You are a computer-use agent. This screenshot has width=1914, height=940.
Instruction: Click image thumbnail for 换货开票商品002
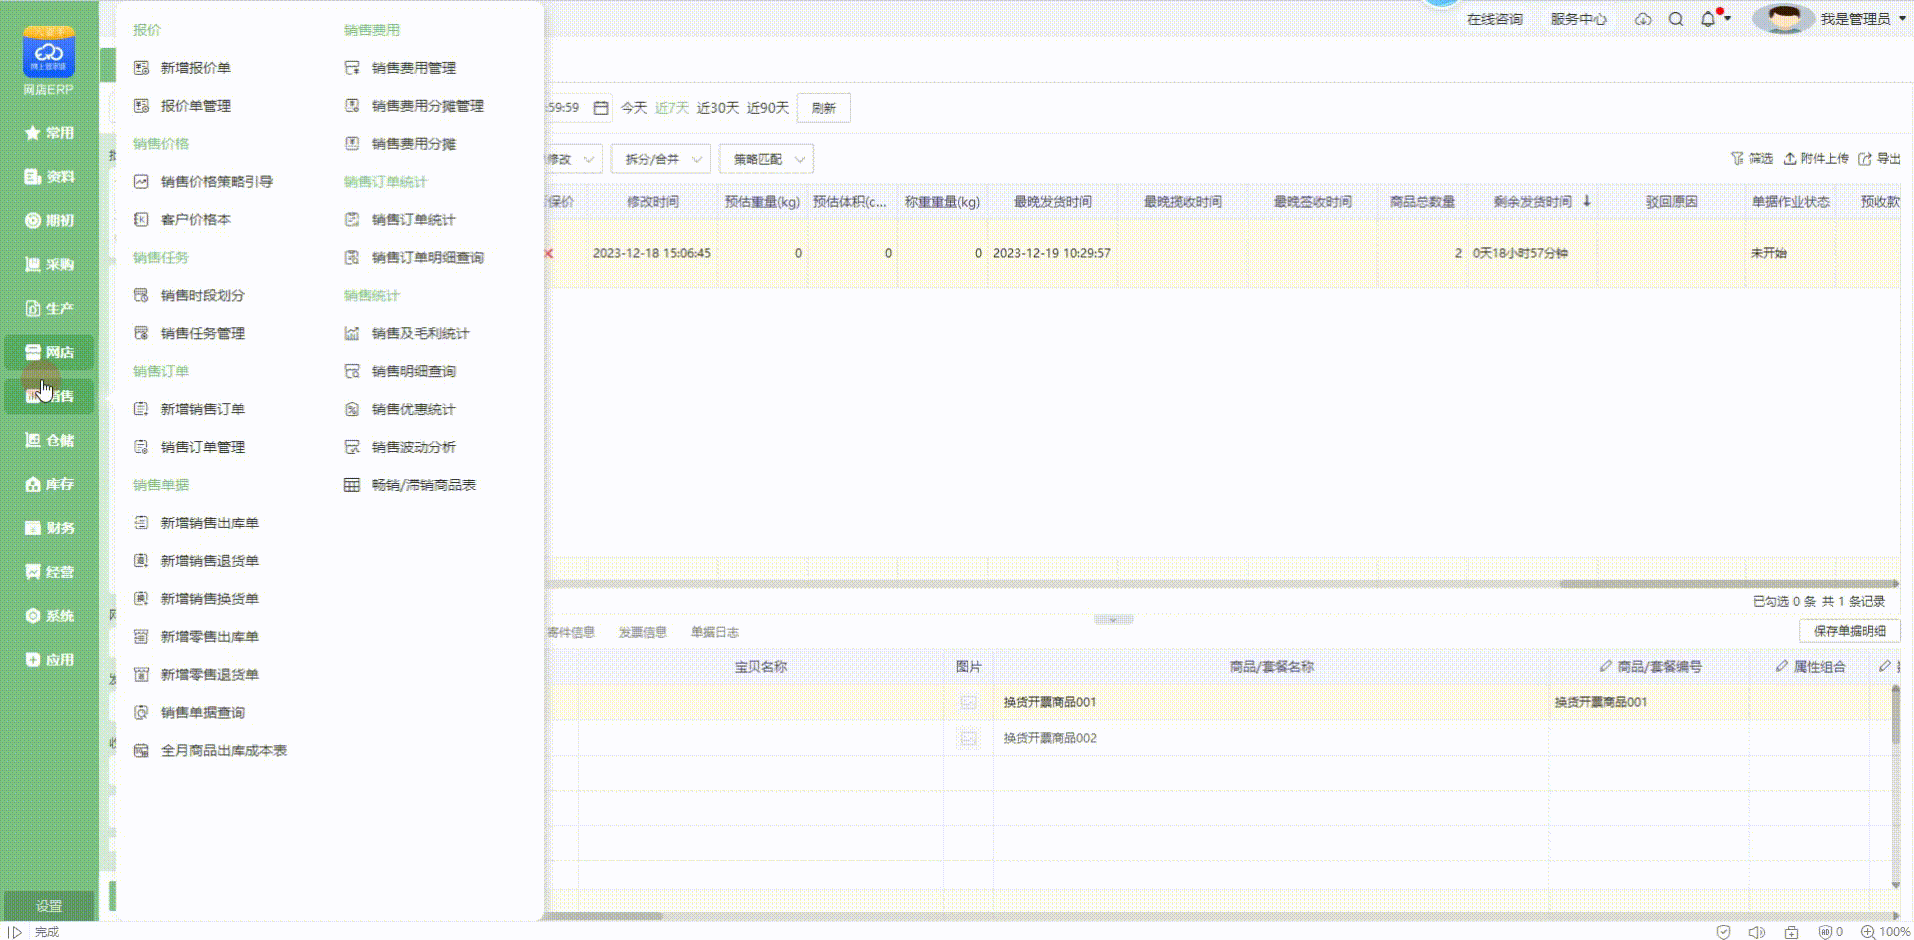pos(968,738)
